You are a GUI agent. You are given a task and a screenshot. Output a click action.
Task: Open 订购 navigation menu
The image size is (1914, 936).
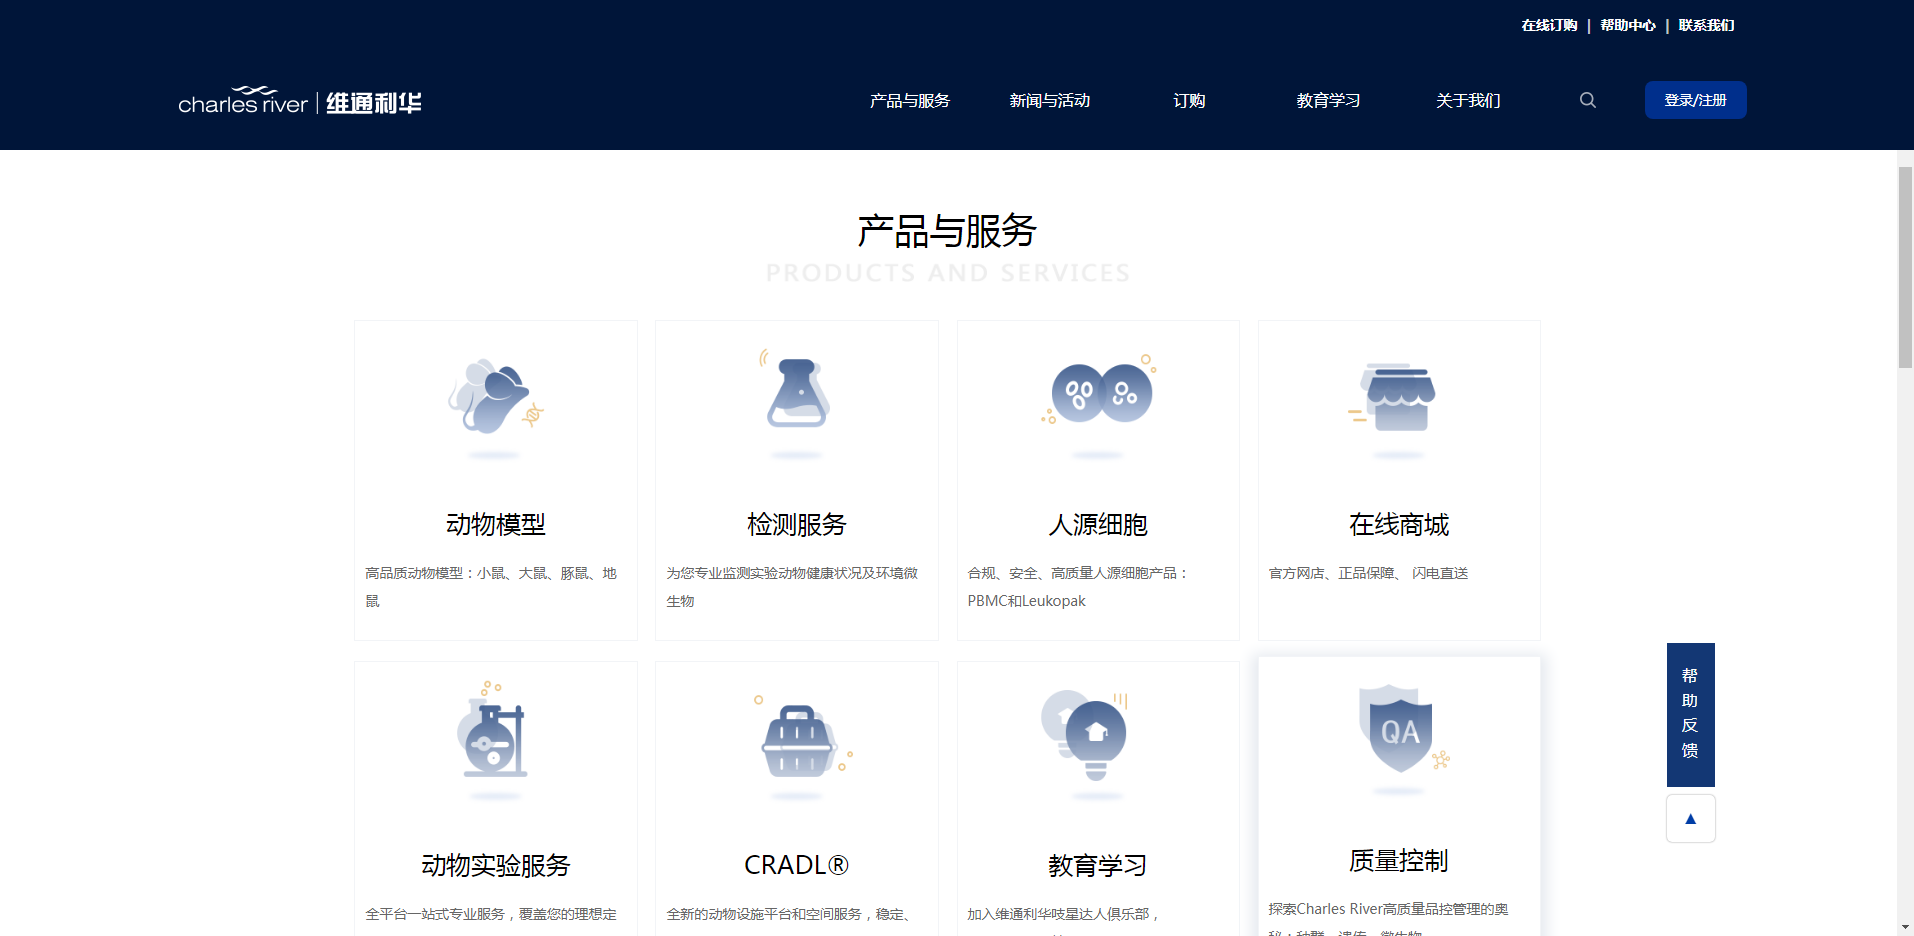point(1189,101)
